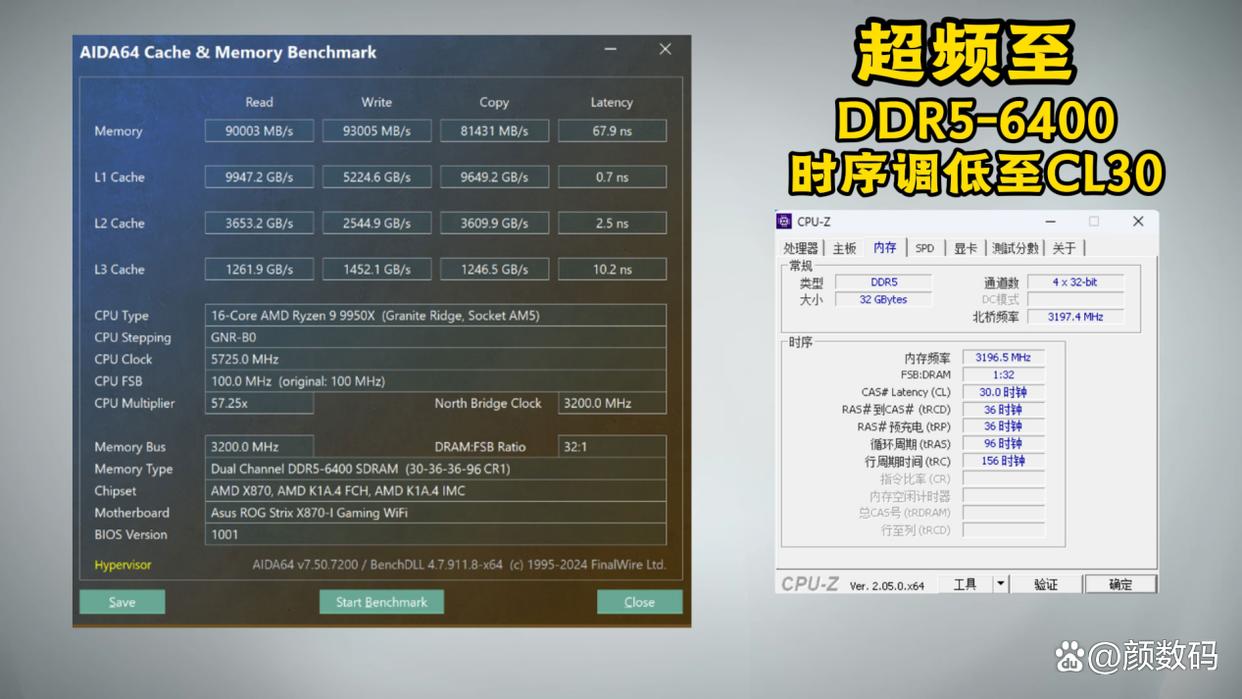This screenshot has height=699, width=1242.
Task: Click 通道数 value 4 x 32-bit
Action: [1075, 283]
